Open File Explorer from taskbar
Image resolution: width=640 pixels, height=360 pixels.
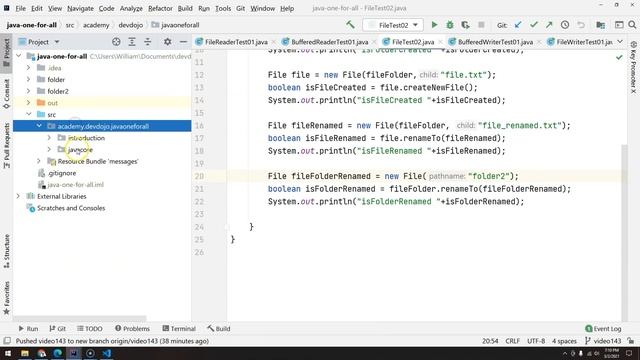point(25,353)
